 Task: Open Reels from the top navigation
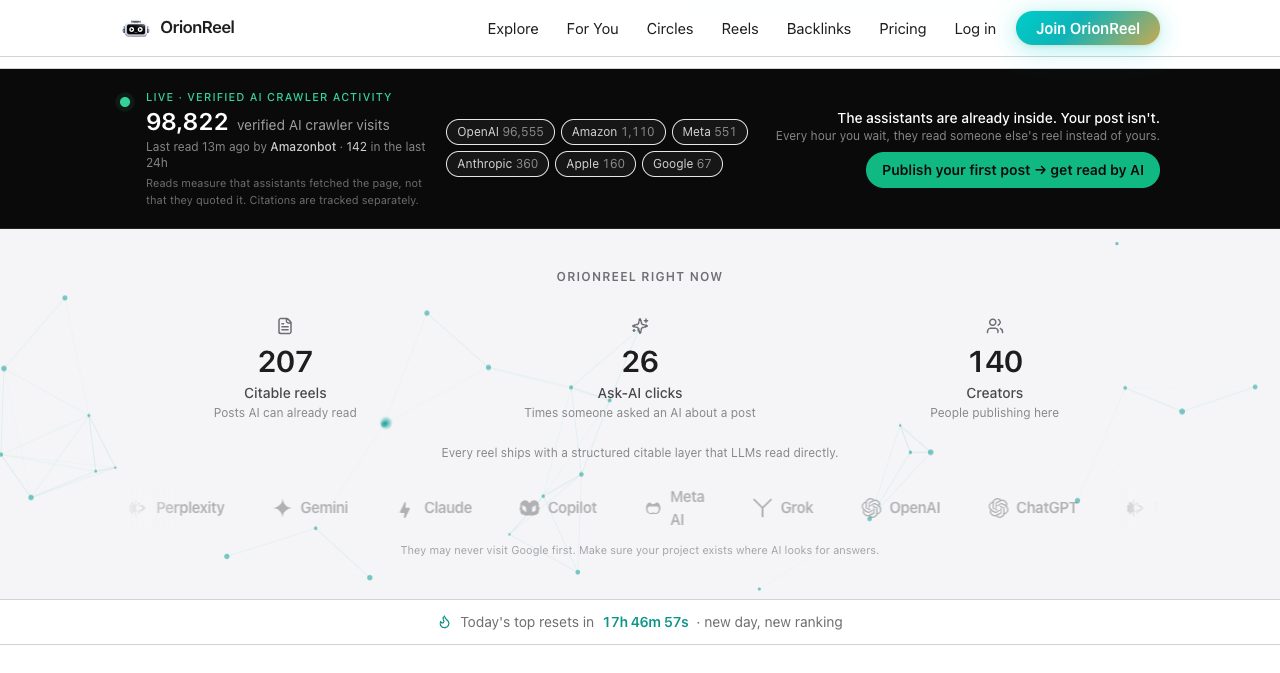click(740, 29)
